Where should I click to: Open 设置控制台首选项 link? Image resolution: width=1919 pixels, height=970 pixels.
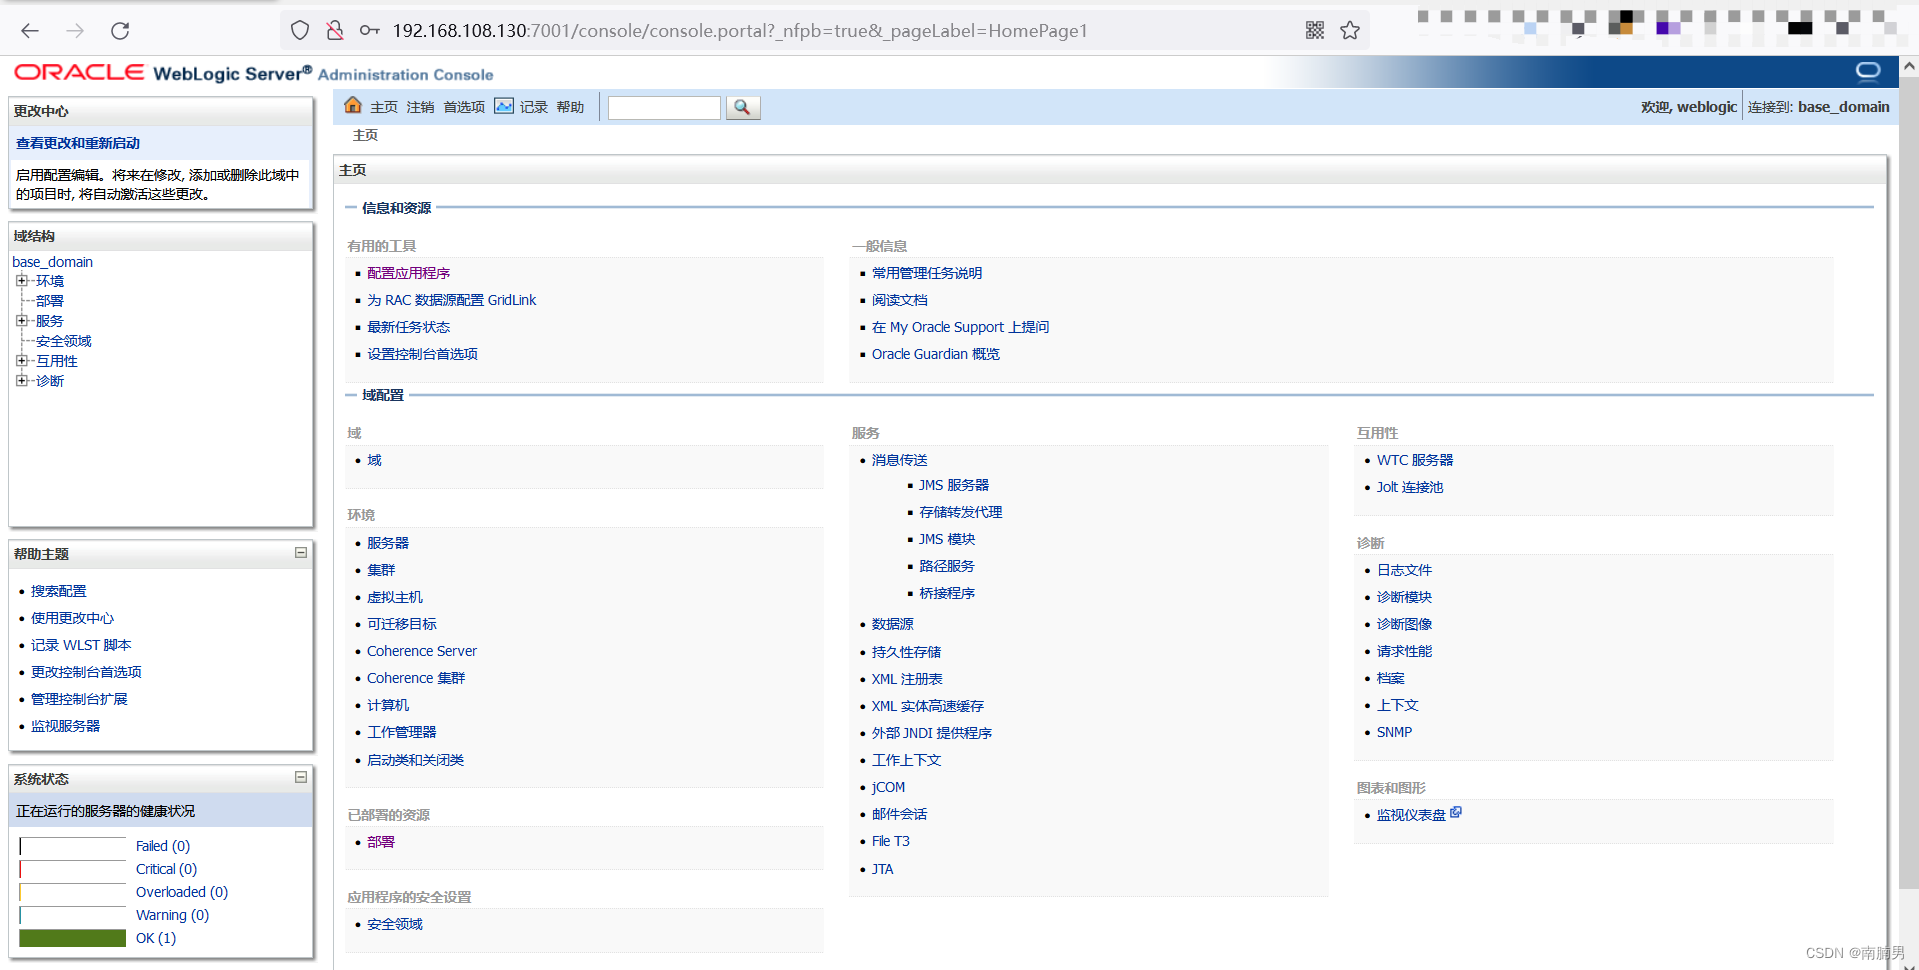tap(422, 354)
